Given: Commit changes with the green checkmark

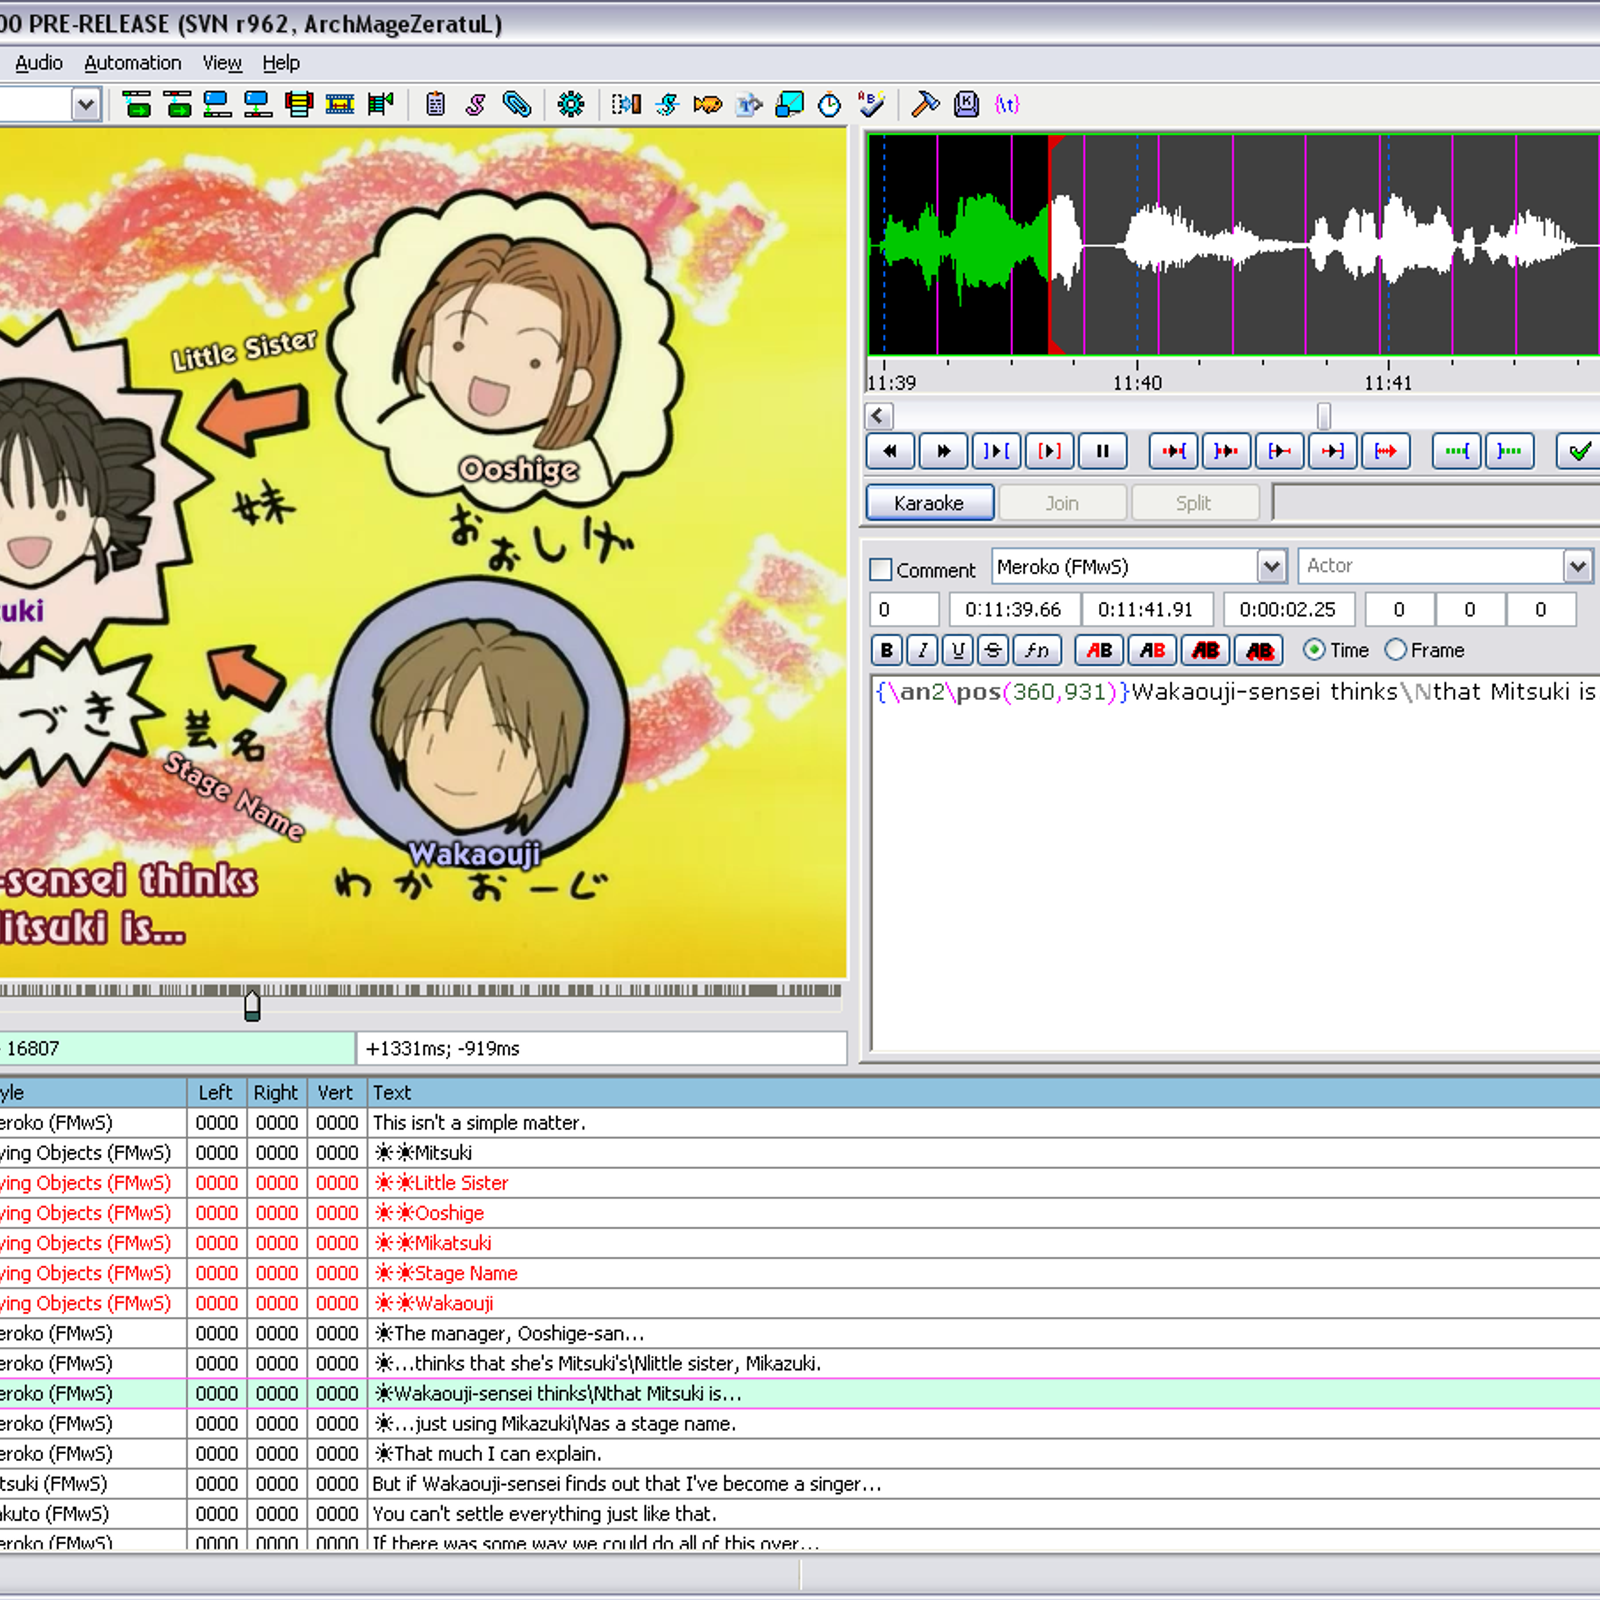Looking at the screenshot, I should [x=1580, y=451].
